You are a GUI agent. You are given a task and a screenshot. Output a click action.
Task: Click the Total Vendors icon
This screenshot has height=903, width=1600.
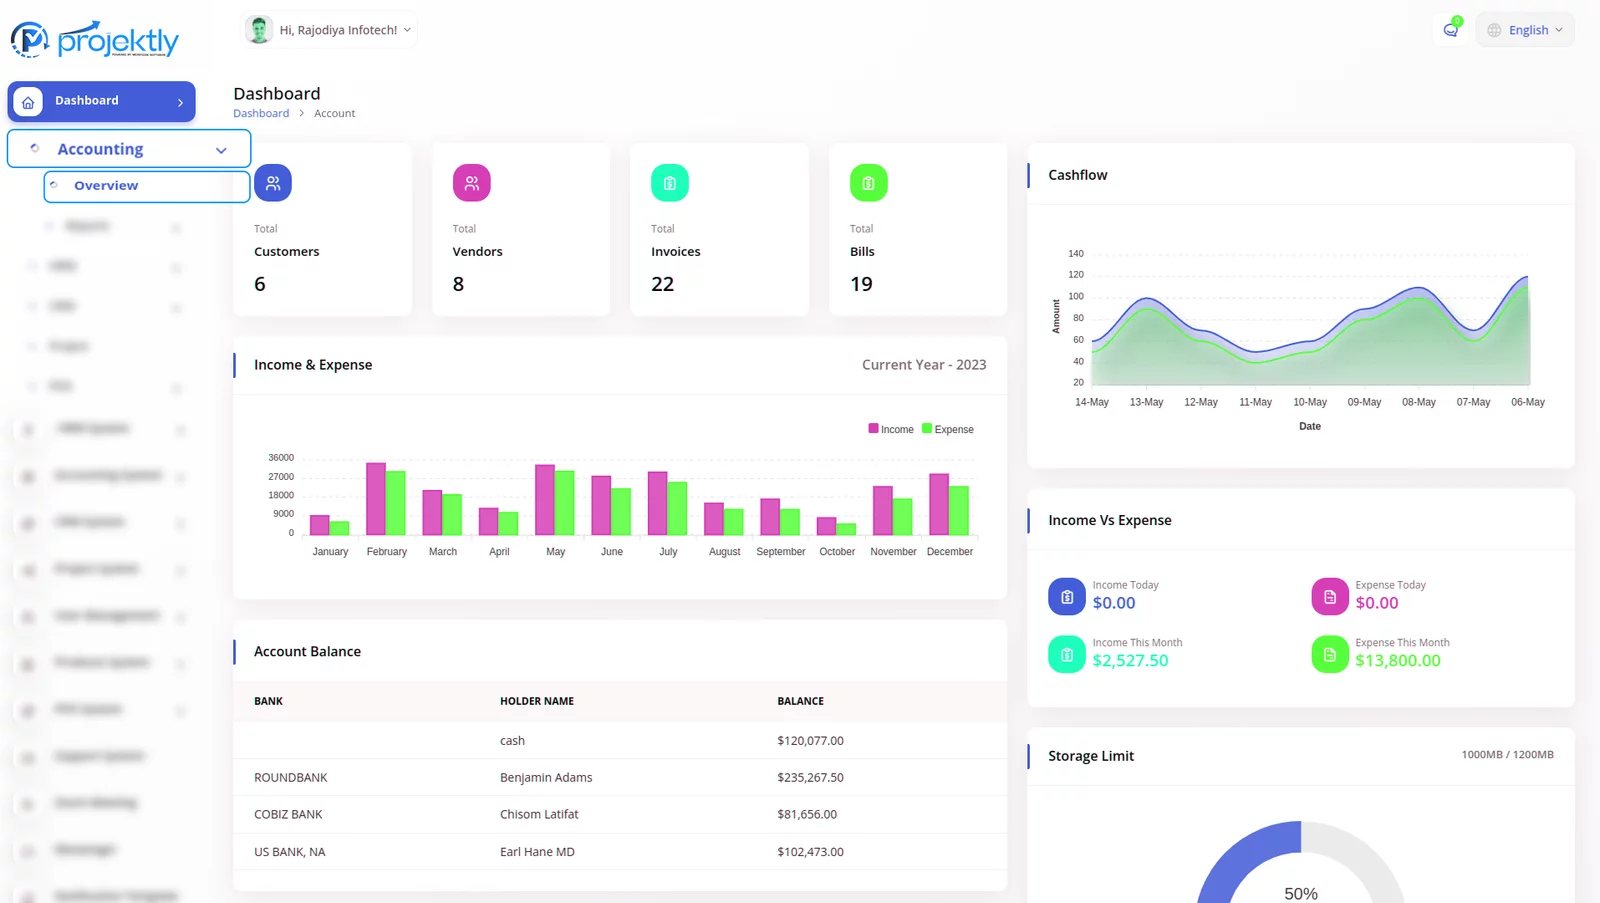point(471,183)
